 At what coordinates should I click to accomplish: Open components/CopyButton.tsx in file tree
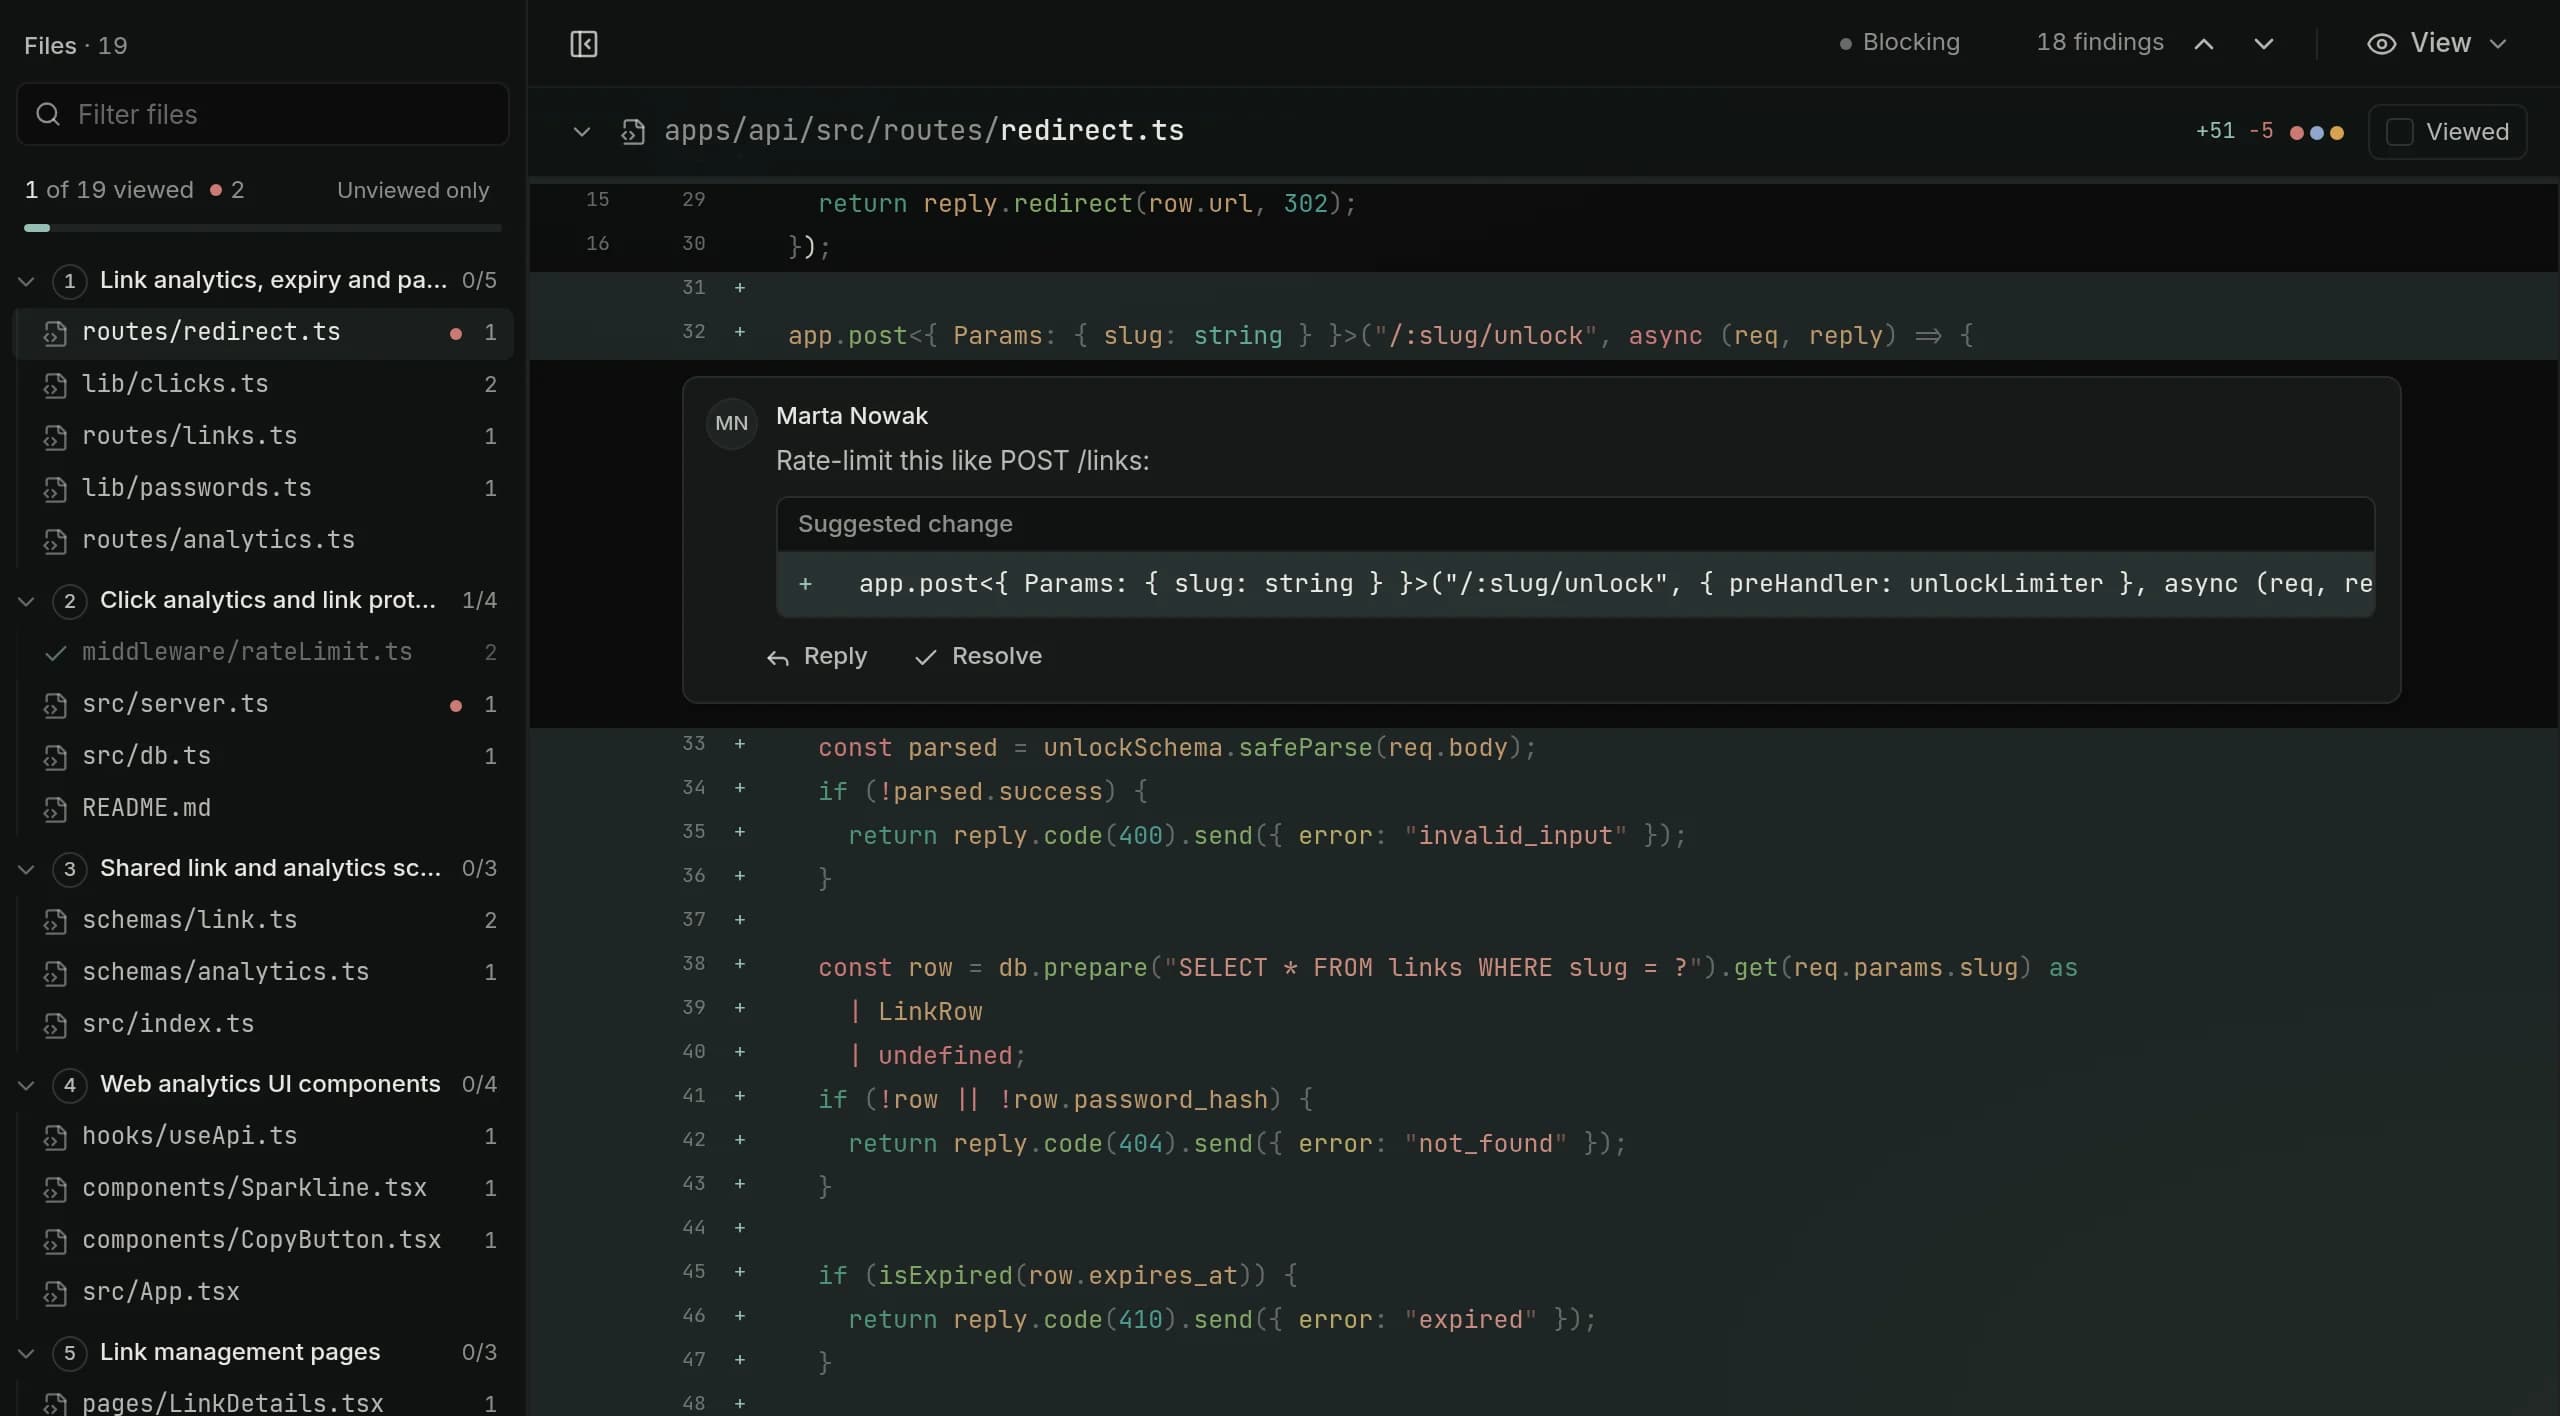click(263, 1241)
